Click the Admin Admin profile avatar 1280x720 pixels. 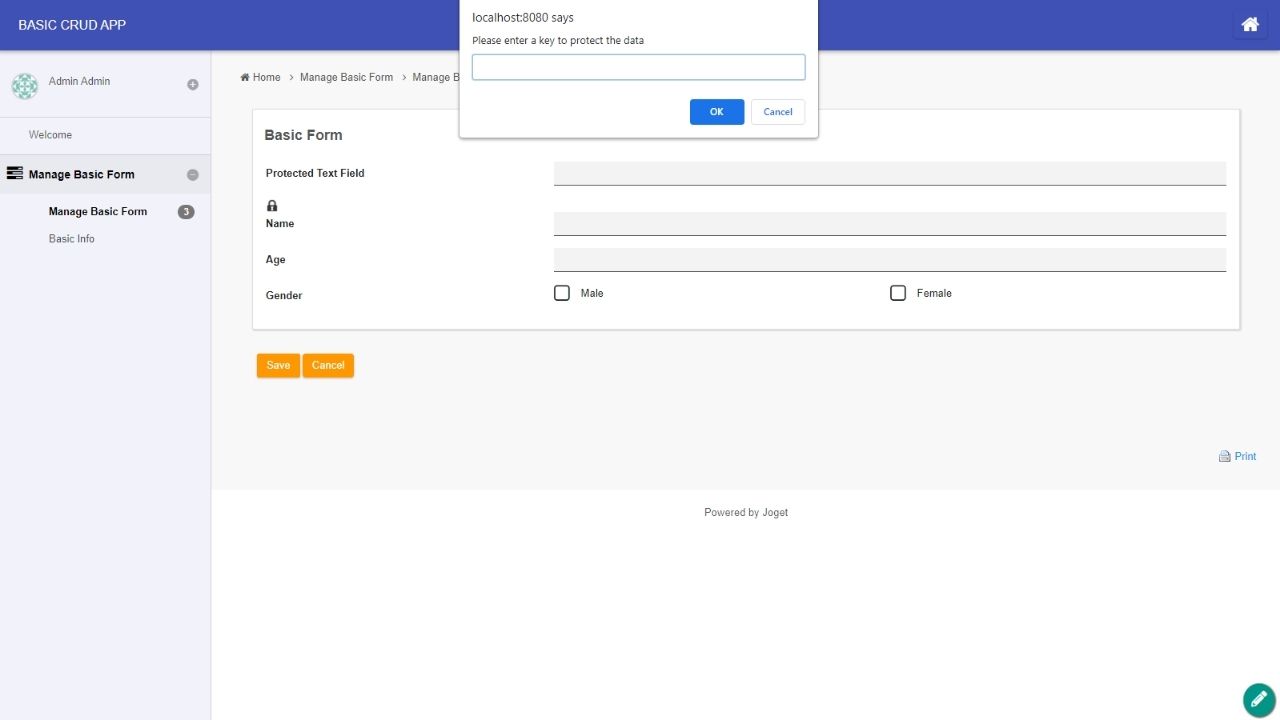(25, 86)
